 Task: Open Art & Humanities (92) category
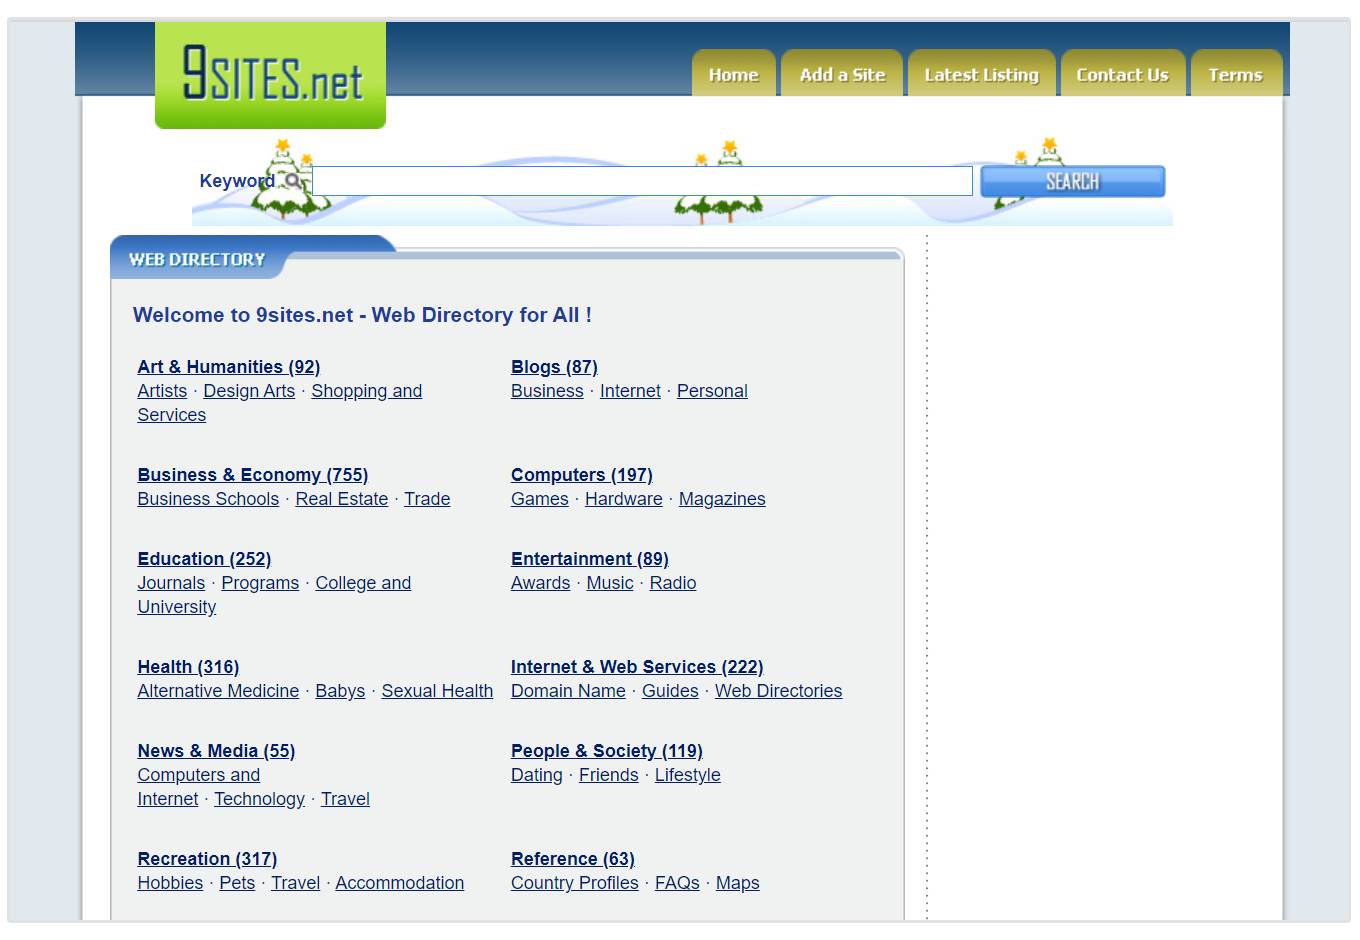pyautogui.click(x=228, y=367)
